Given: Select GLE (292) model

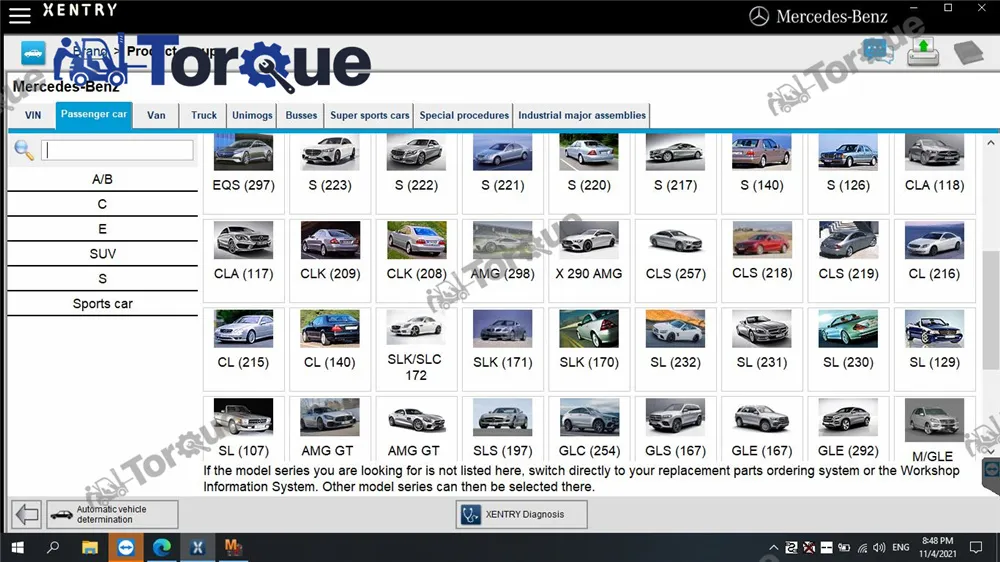Looking at the screenshot, I should coord(848,429).
